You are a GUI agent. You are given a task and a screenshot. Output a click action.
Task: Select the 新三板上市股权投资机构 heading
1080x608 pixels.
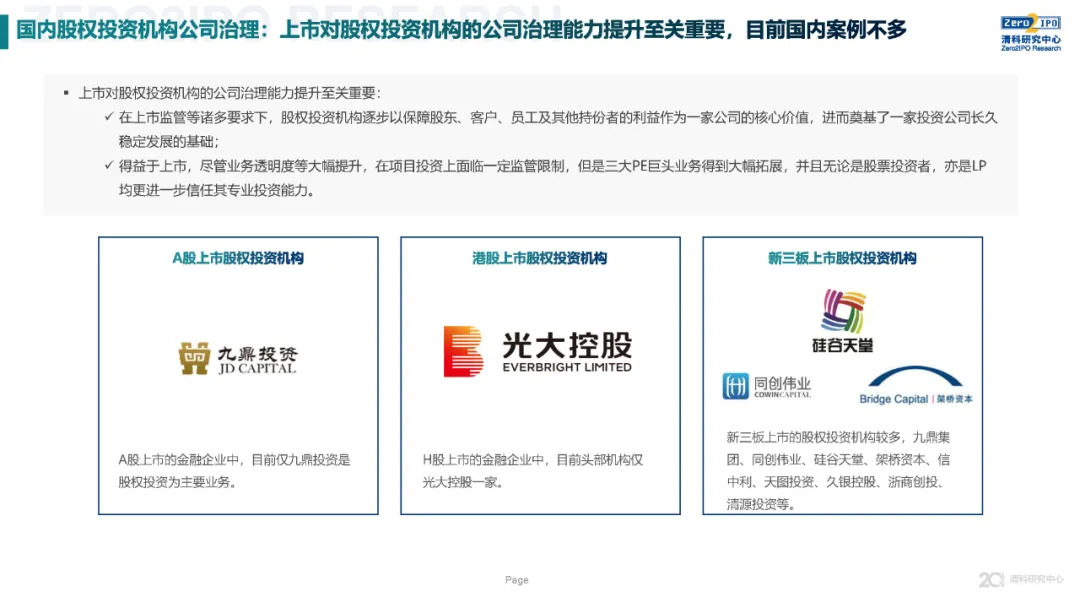click(x=842, y=258)
